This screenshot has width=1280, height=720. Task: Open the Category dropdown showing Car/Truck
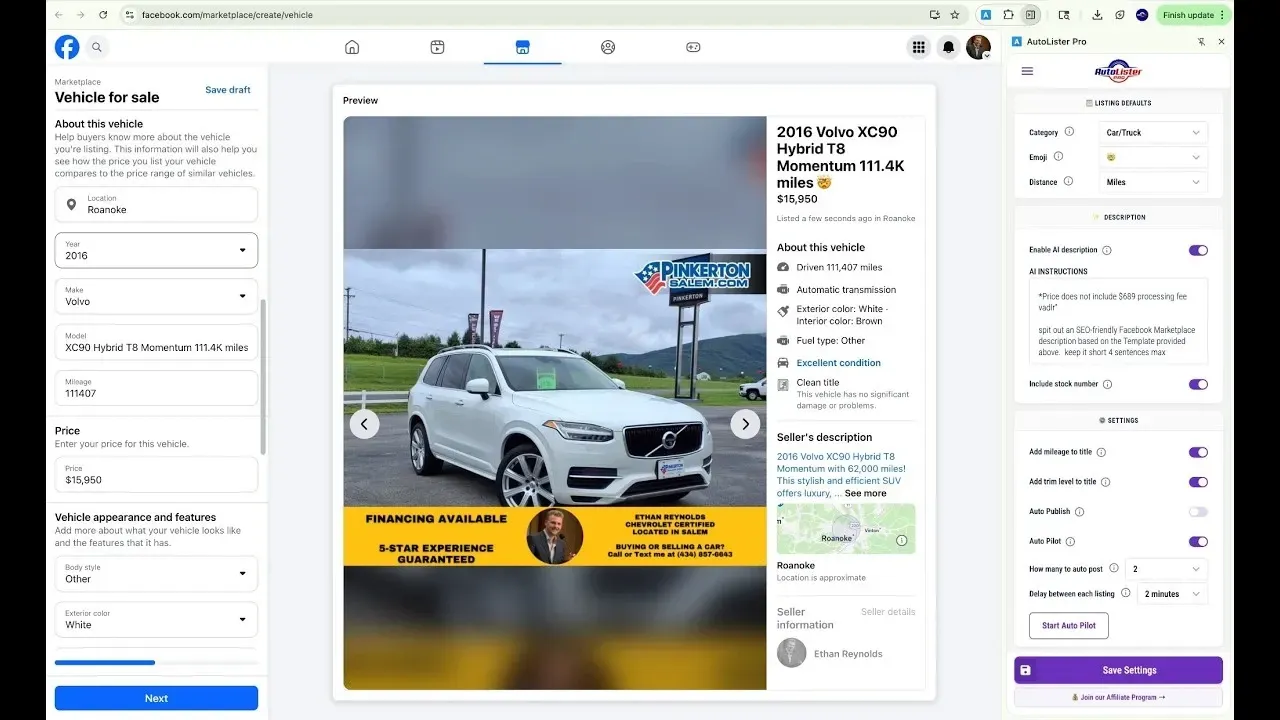(x=1153, y=131)
